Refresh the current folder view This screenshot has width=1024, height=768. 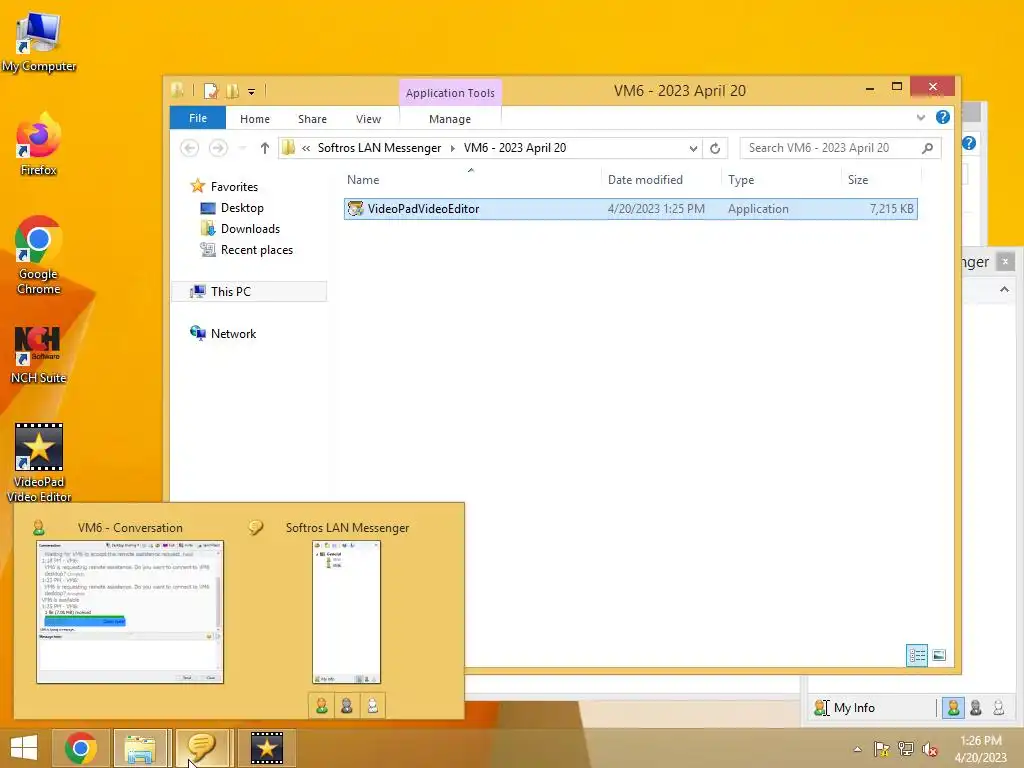point(715,148)
